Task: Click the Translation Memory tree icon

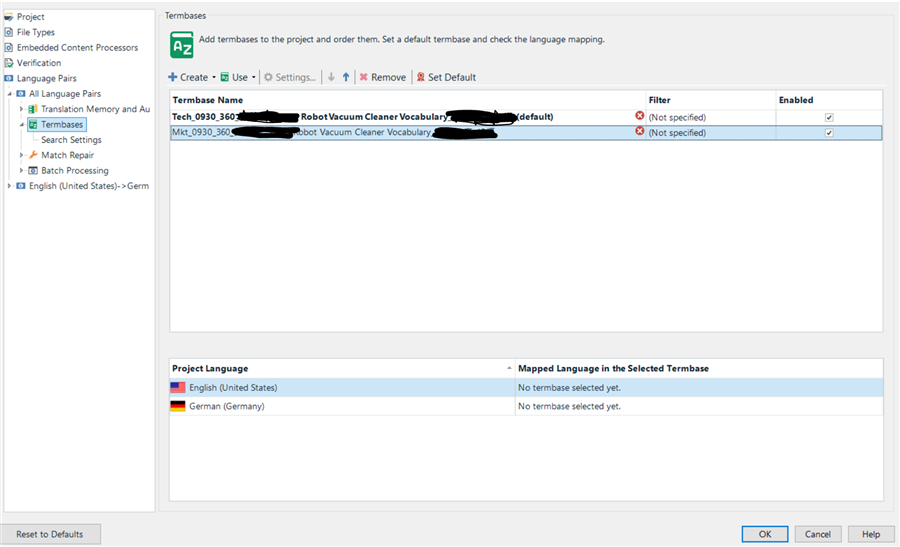Action: point(33,109)
